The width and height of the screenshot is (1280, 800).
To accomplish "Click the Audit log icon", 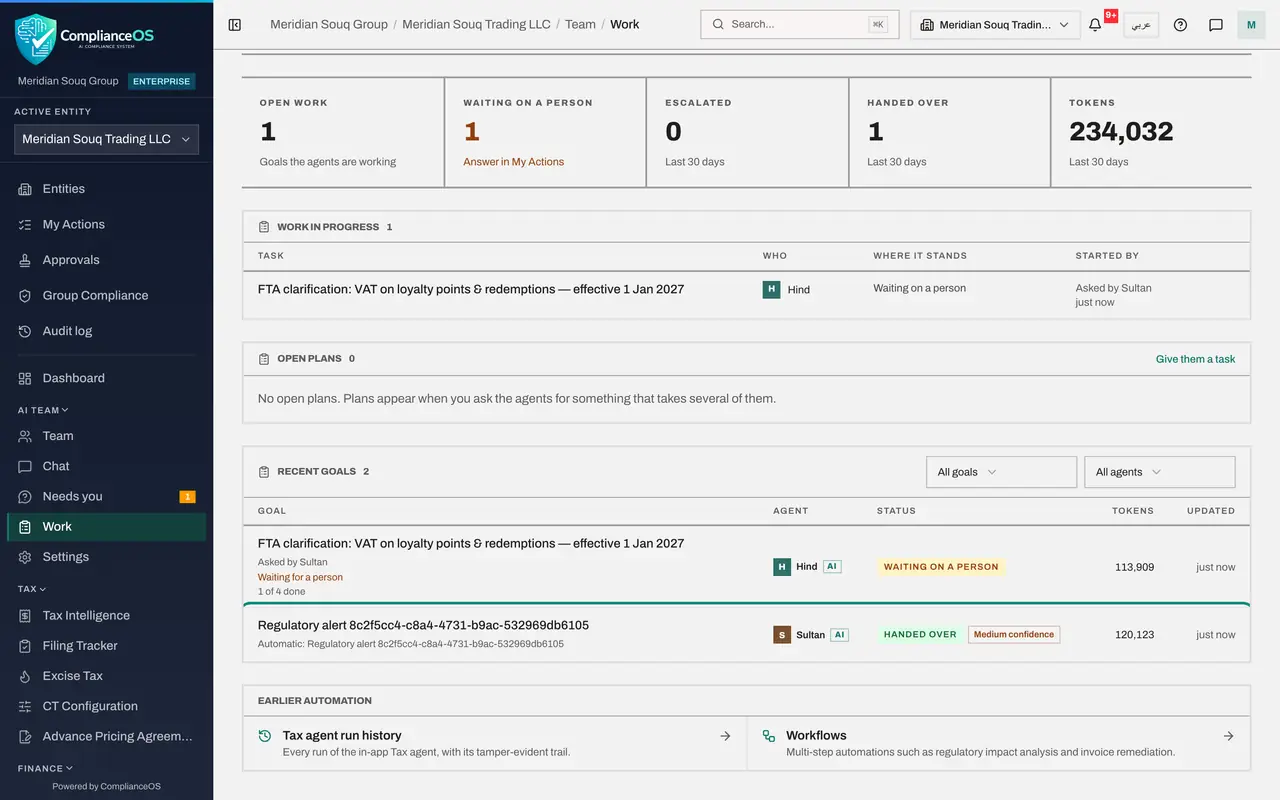I will [x=25, y=331].
